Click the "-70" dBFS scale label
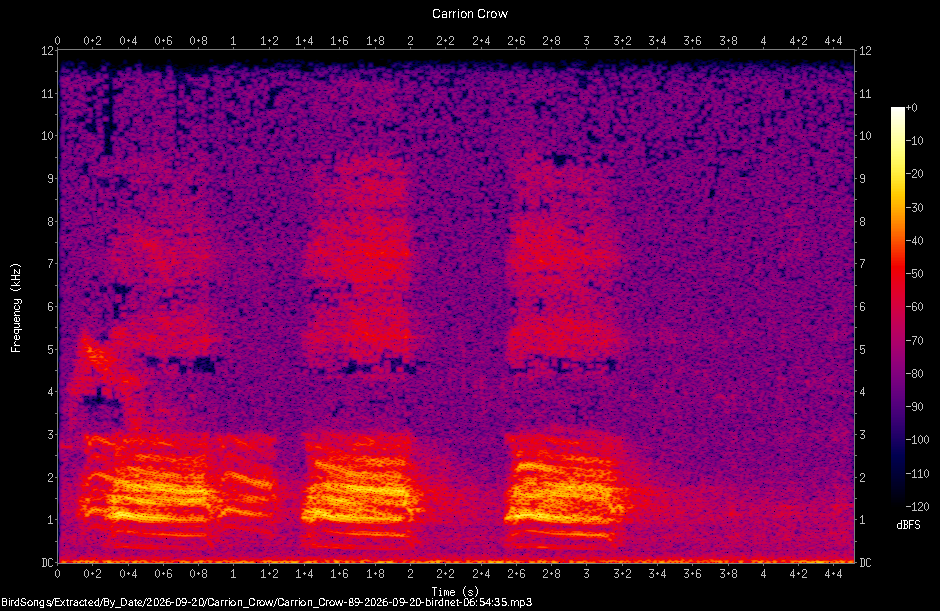The width and height of the screenshot is (940, 611). [x=914, y=340]
